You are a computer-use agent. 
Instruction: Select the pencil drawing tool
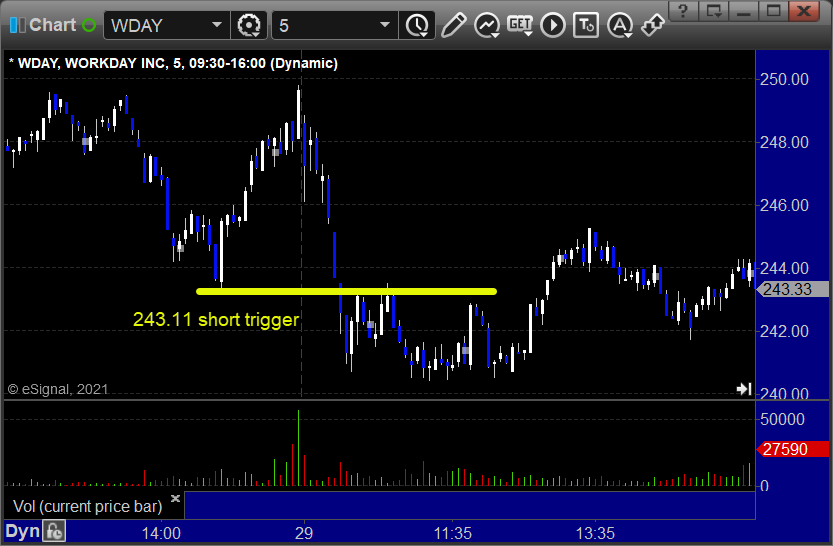coord(453,25)
